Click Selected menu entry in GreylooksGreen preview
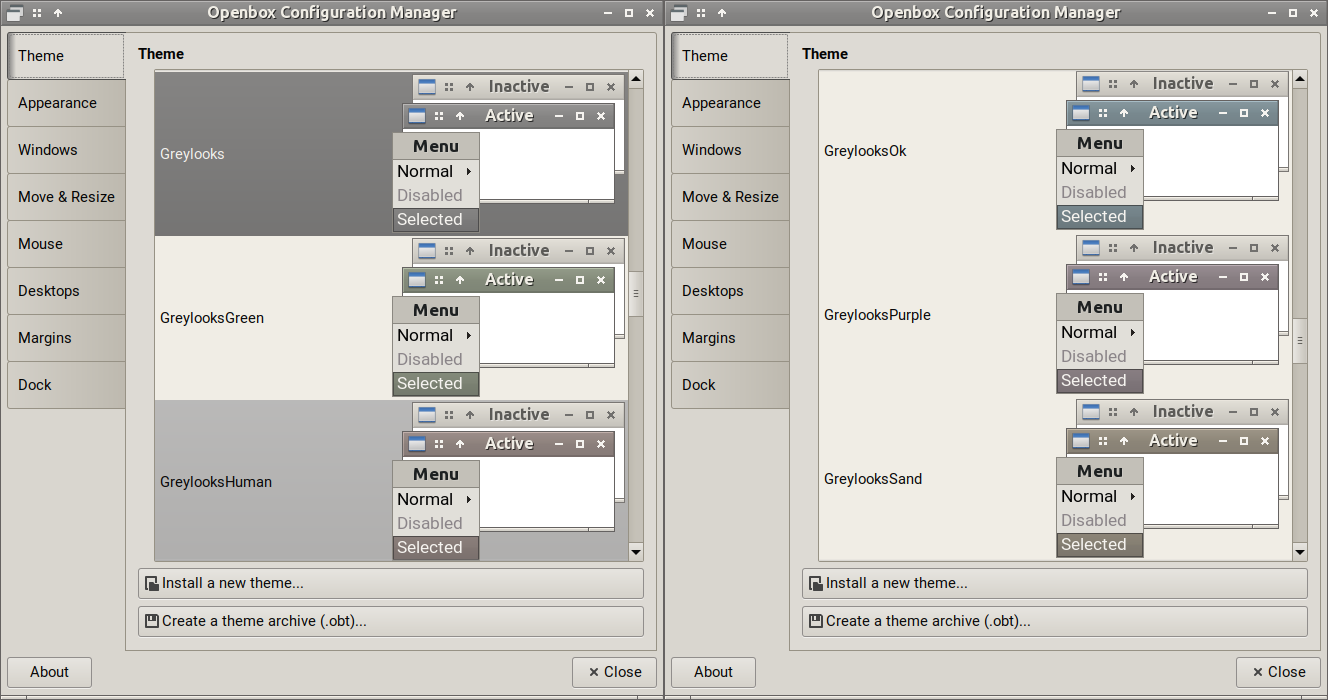 (436, 384)
